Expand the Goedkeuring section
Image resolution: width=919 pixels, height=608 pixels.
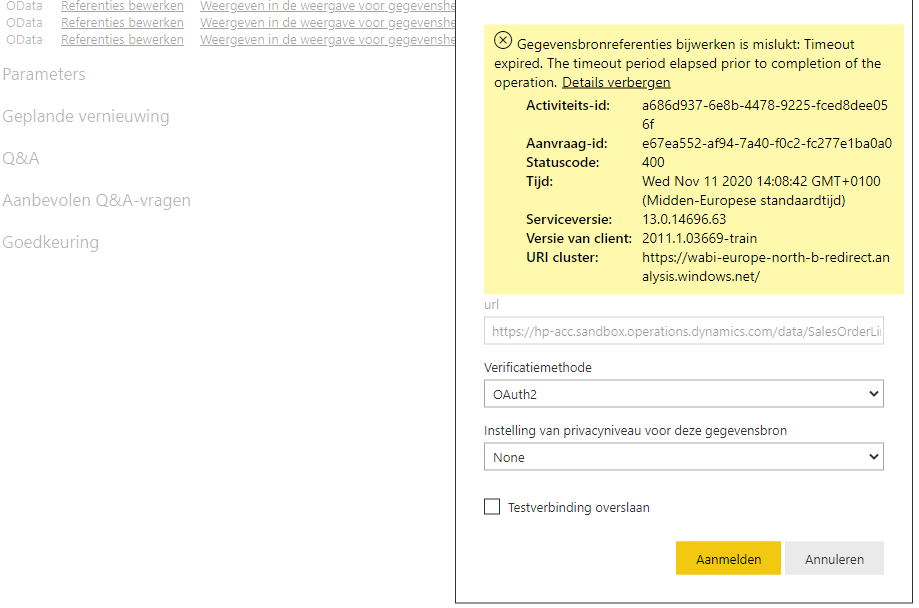[x=50, y=243]
